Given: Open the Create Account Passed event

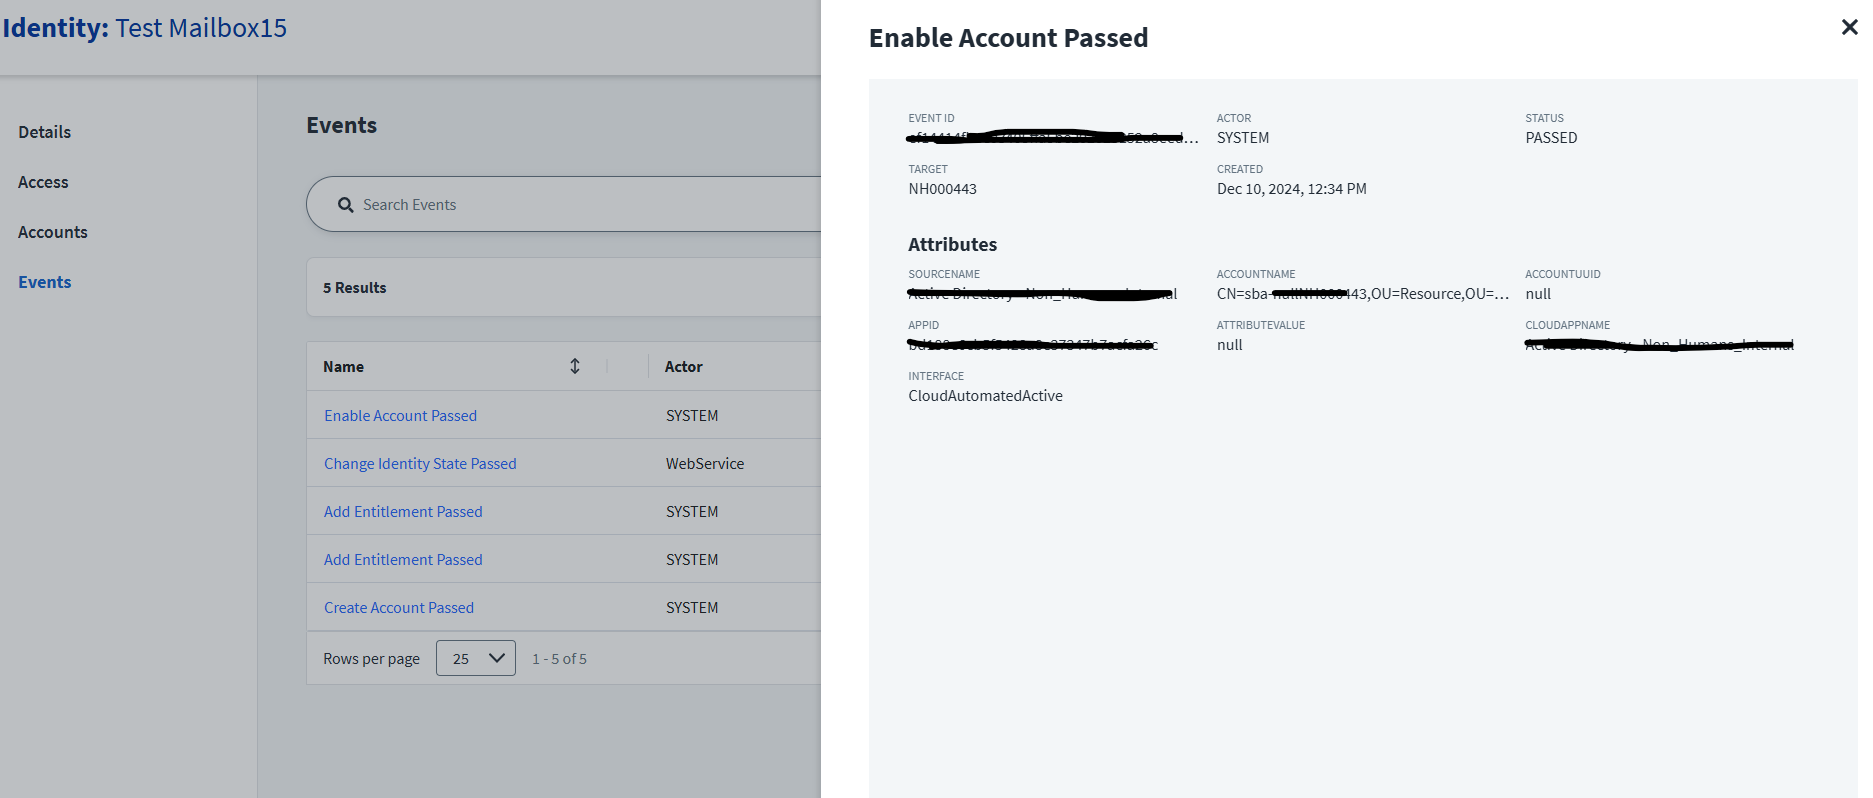Looking at the screenshot, I should [x=399, y=608].
